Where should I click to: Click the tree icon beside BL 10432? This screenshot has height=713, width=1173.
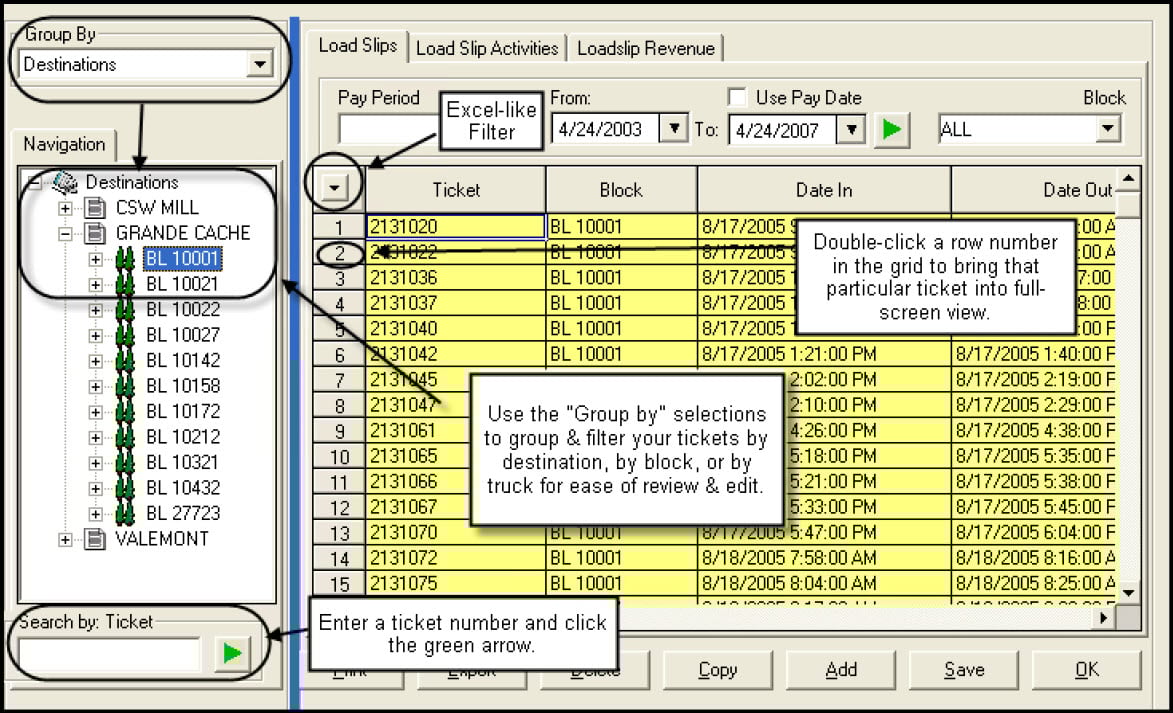(x=125, y=488)
